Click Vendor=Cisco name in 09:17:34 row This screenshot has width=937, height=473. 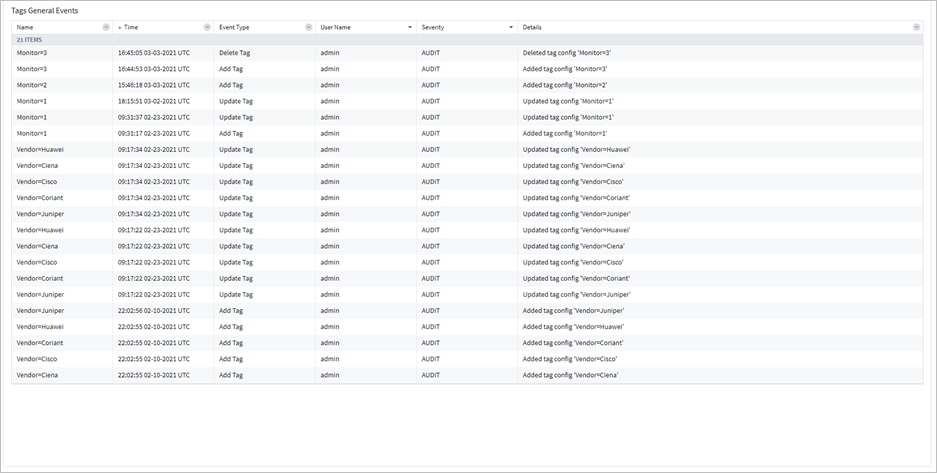click(x=37, y=182)
